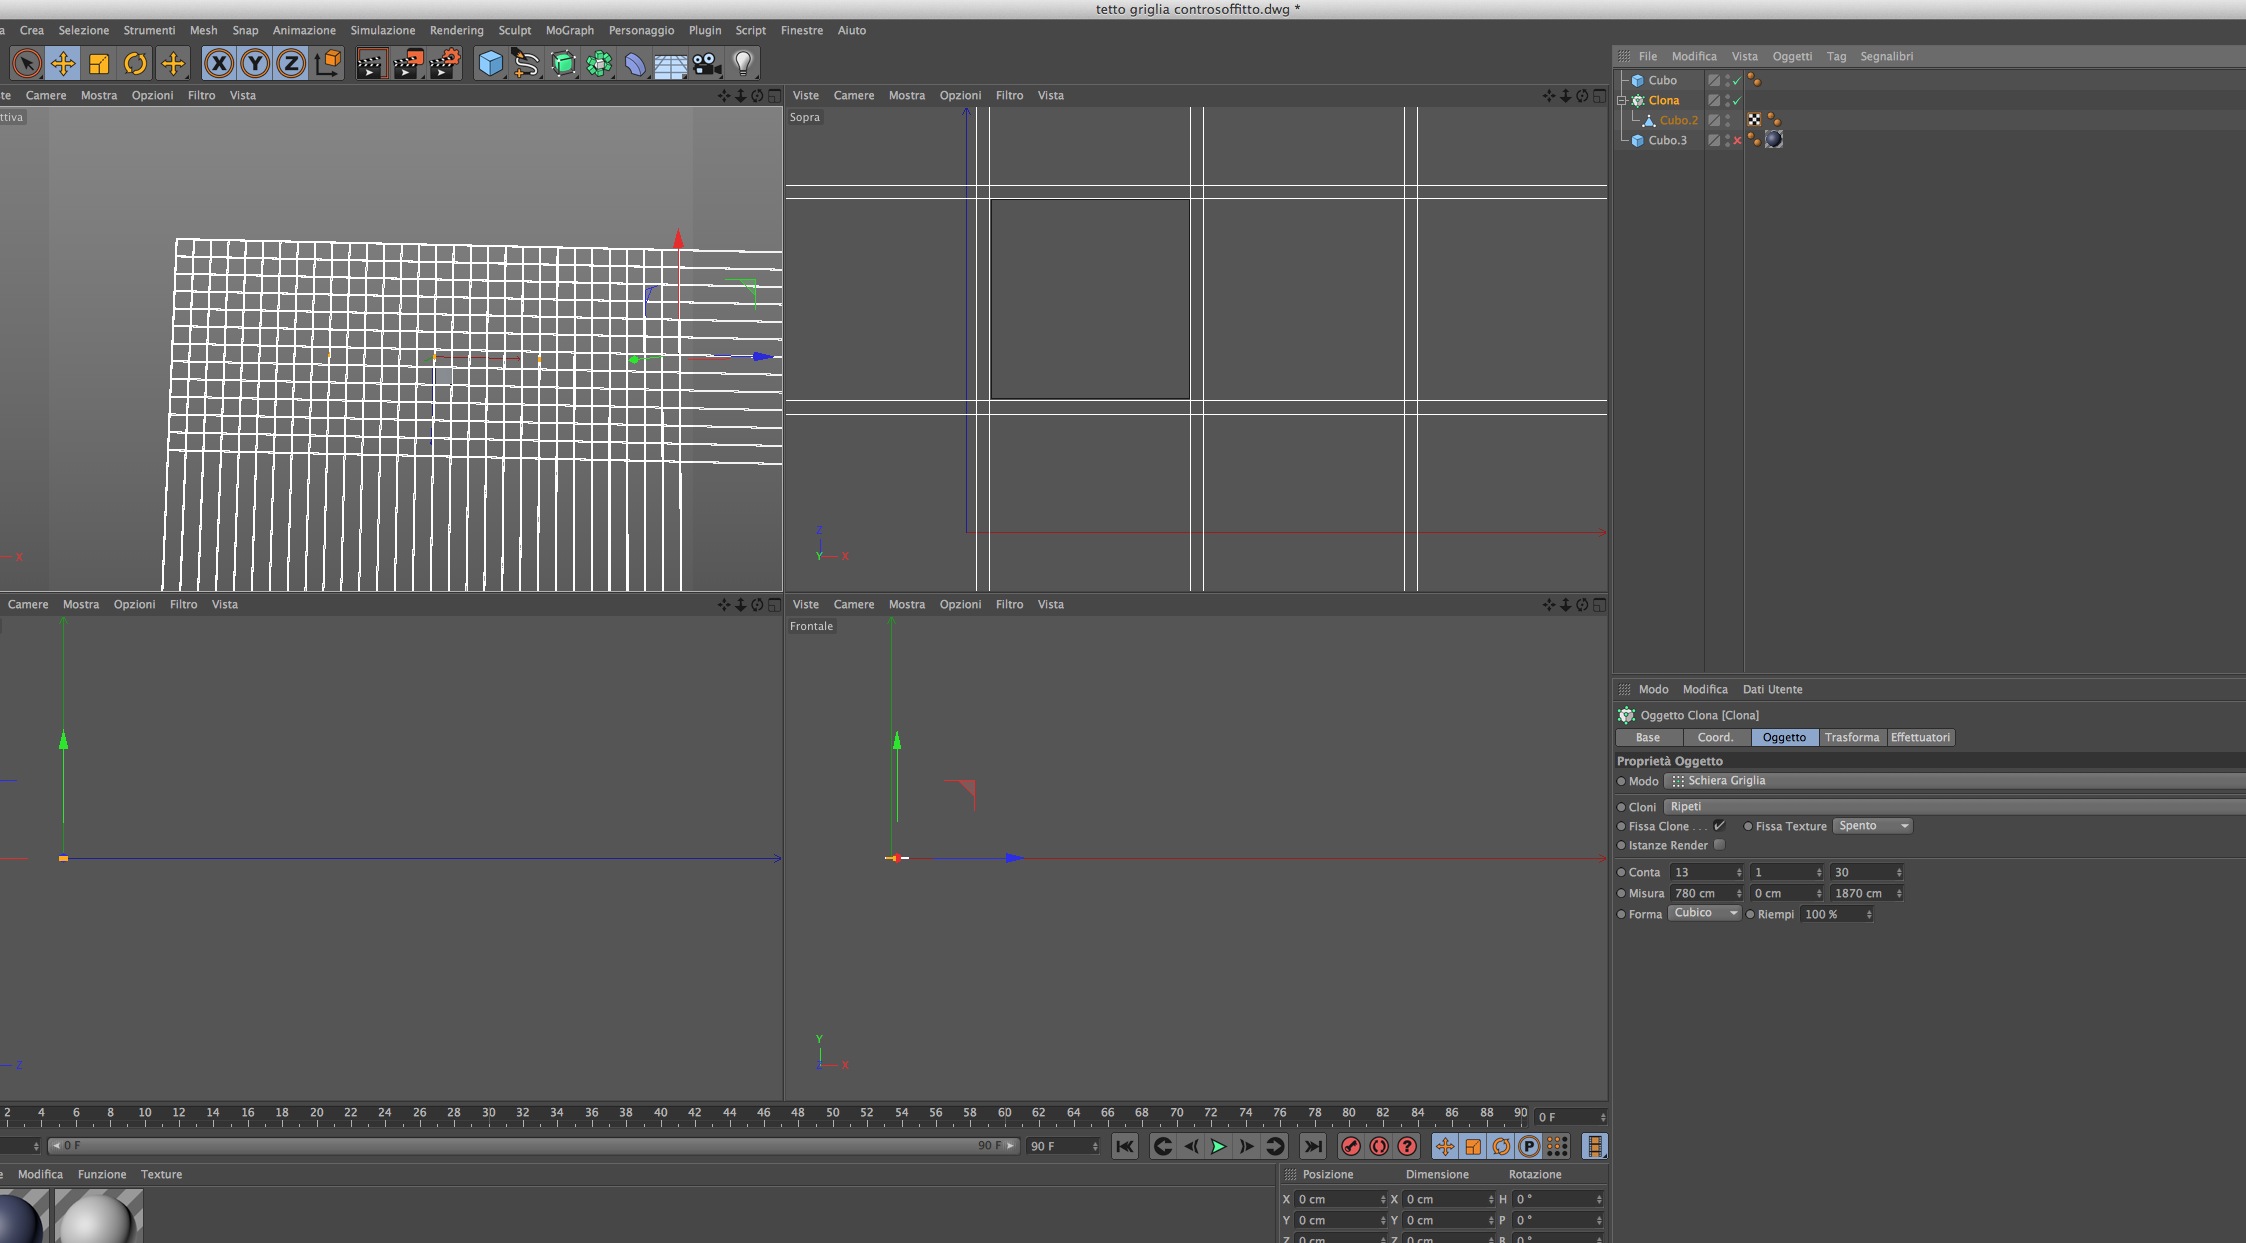Collapse the Clona object tree
2246x1243 pixels.
pos(1622,100)
